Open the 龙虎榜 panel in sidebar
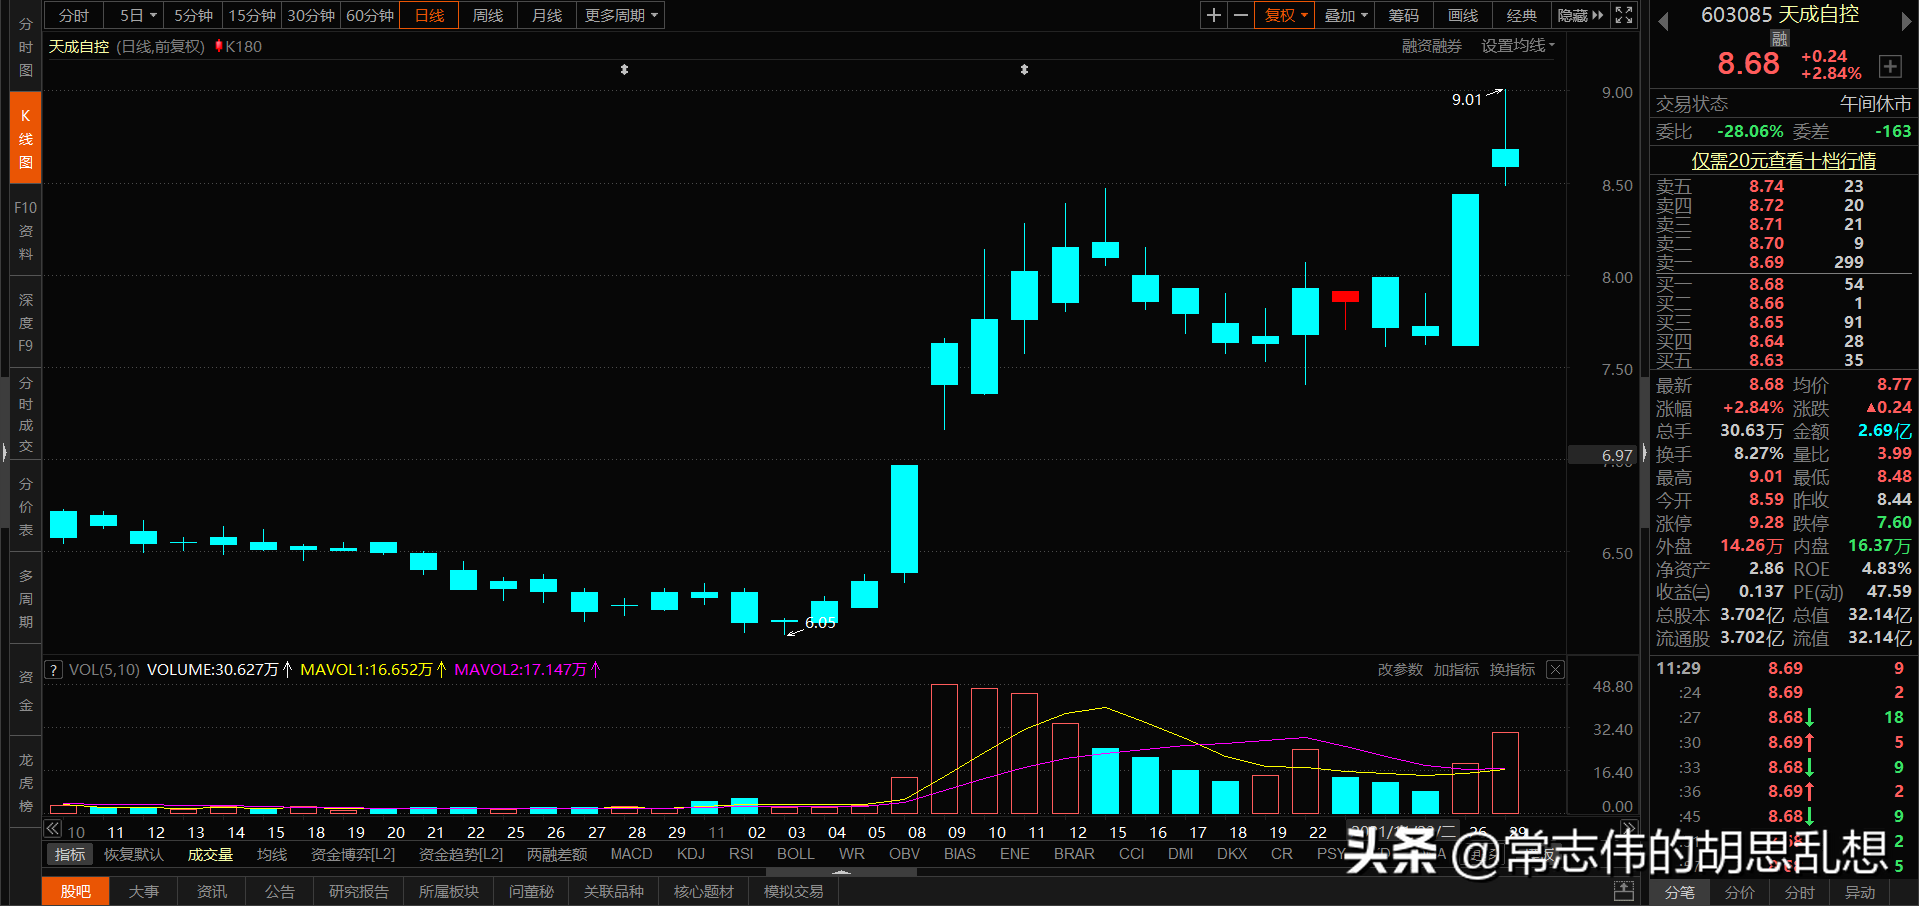Image resolution: width=1919 pixels, height=906 pixels. point(25,782)
